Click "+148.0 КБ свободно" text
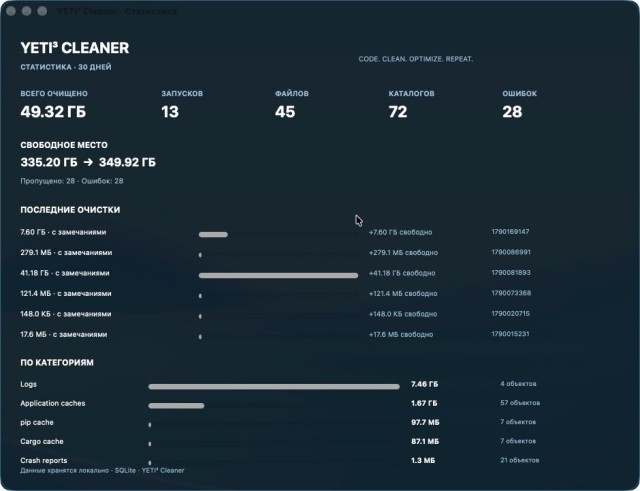 pyautogui.click(x=403, y=314)
